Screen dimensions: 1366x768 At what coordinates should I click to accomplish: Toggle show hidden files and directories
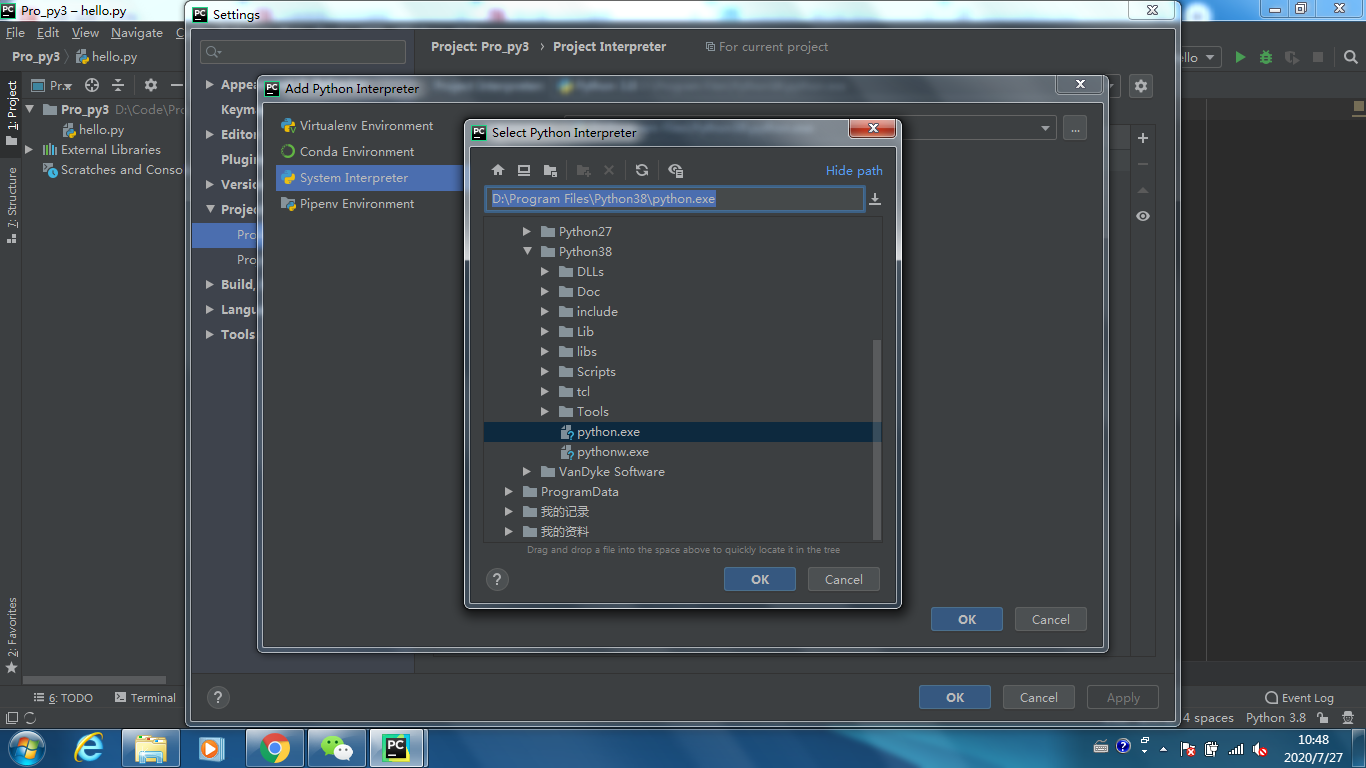click(x=676, y=170)
